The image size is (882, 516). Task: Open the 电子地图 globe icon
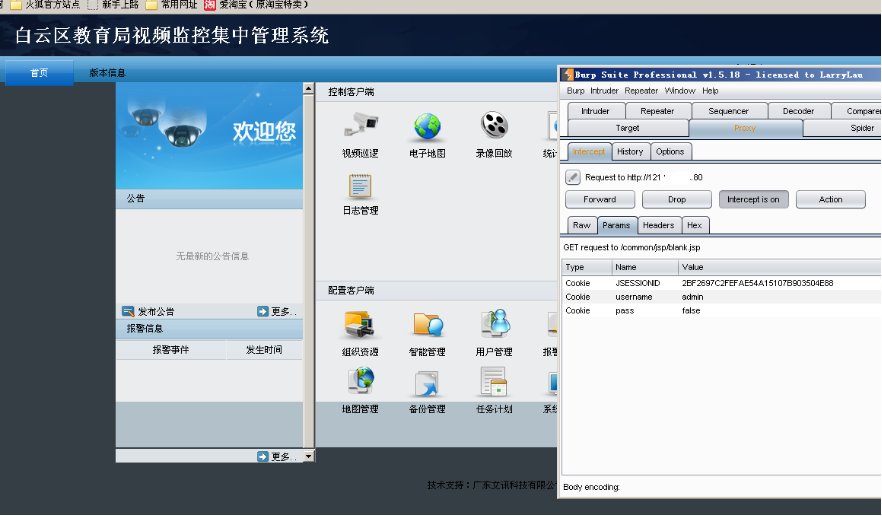point(427,125)
